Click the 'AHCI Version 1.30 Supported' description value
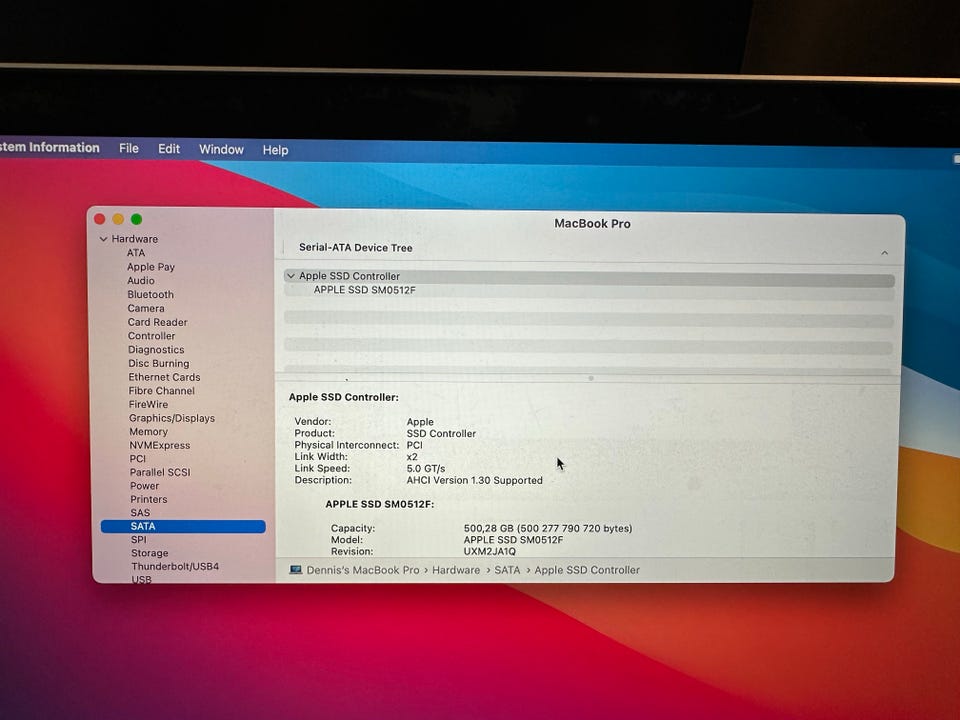Viewport: 960px width, 720px height. 474,481
